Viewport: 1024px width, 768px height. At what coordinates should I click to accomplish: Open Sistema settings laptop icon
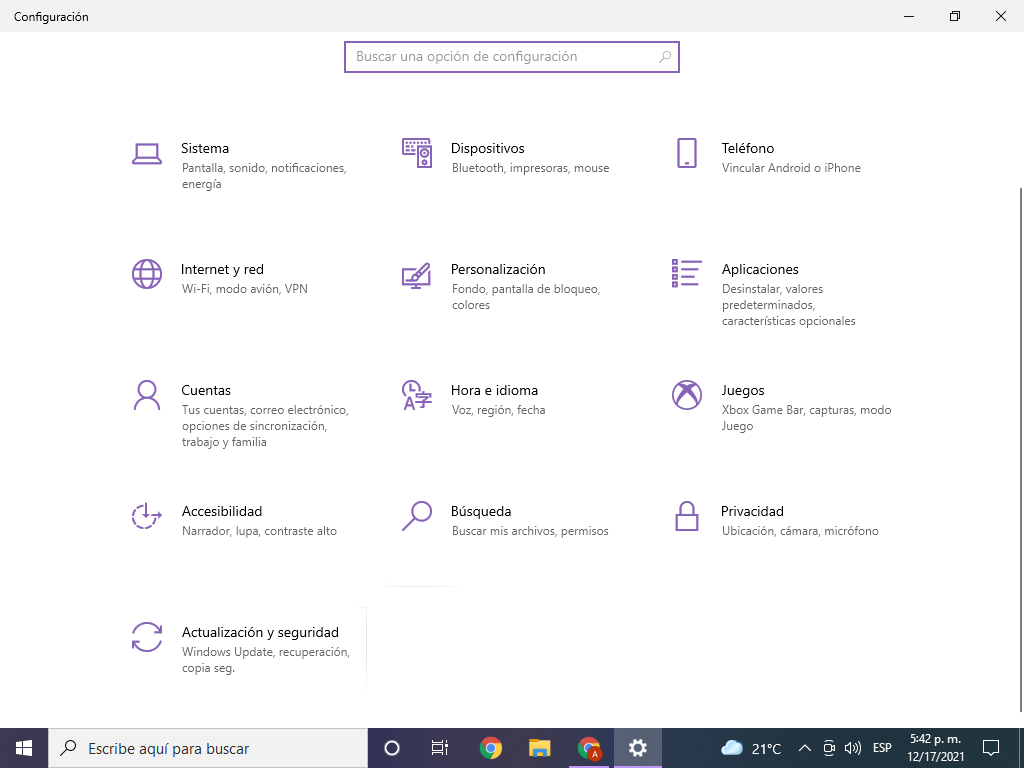(x=147, y=154)
